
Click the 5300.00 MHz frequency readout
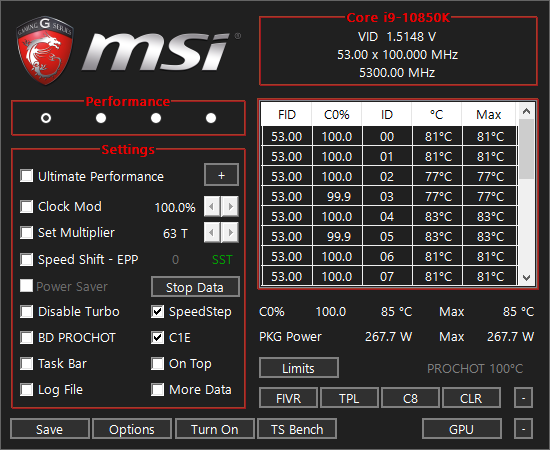click(397, 73)
